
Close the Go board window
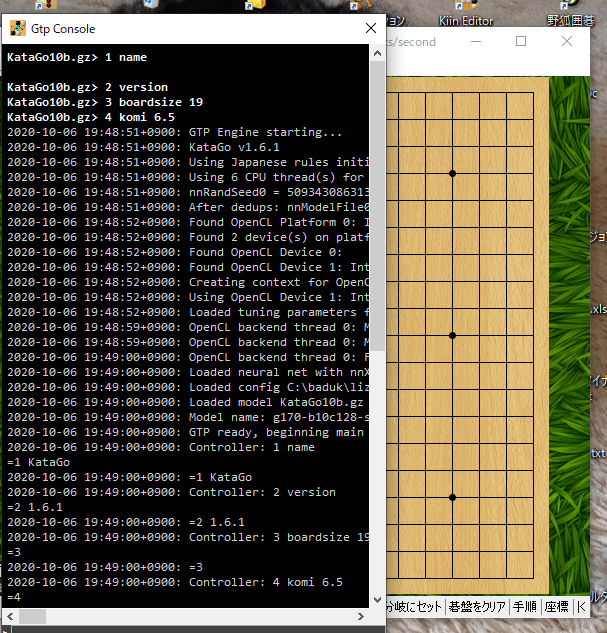click(567, 41)
